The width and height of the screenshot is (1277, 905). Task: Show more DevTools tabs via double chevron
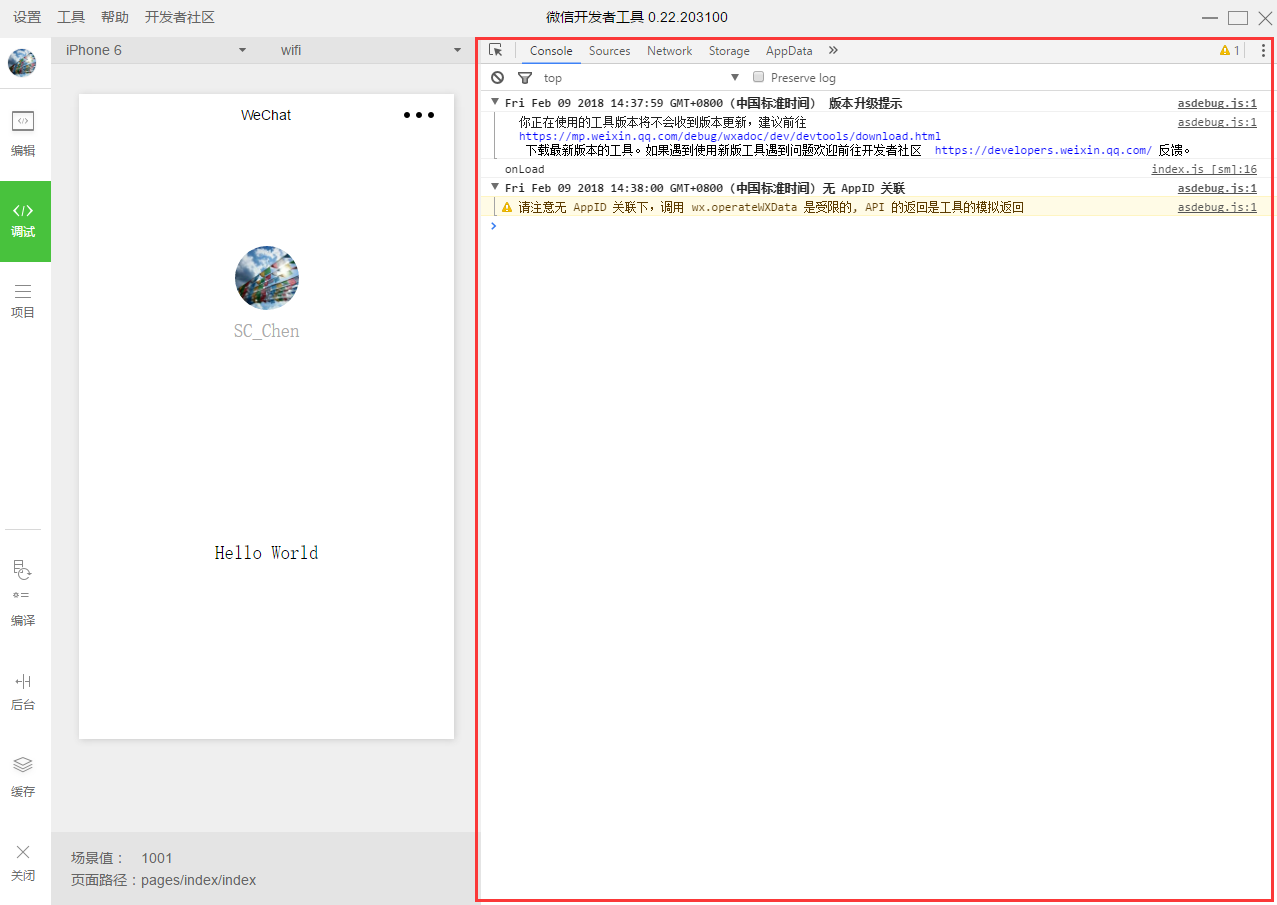833,50
